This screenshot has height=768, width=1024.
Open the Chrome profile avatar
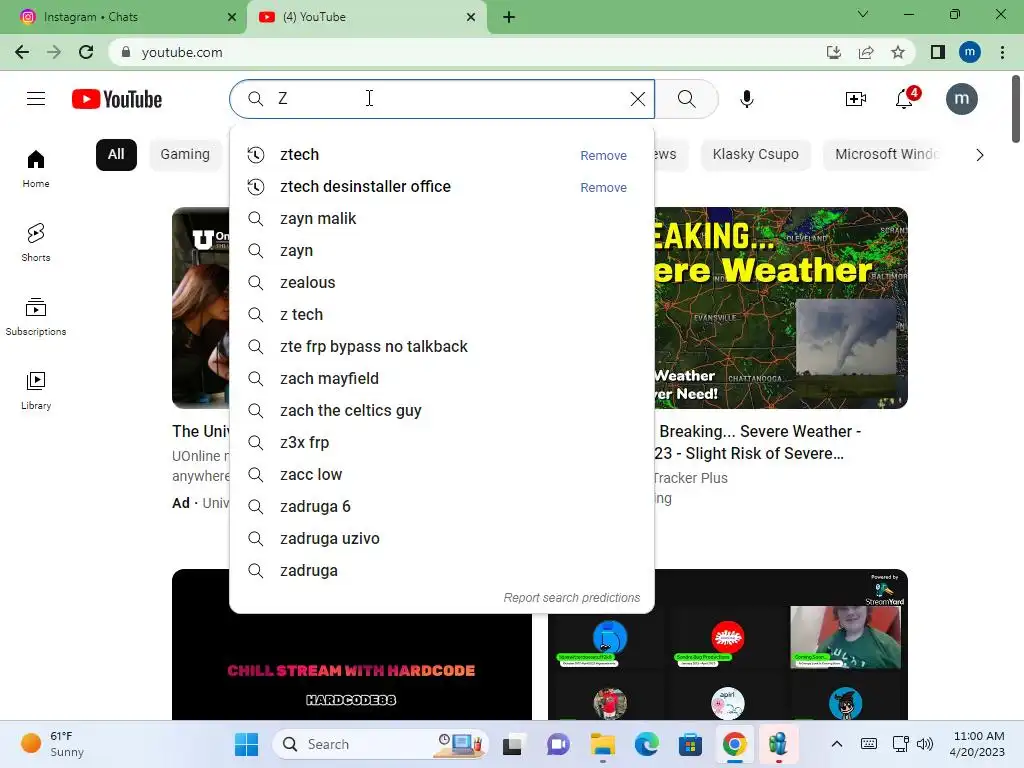[x=970, y=52]
